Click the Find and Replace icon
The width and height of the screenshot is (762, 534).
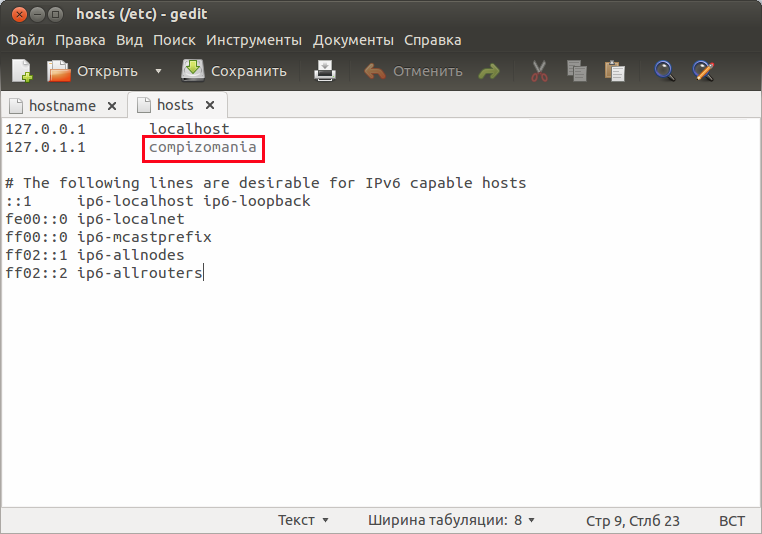point(703,71)
